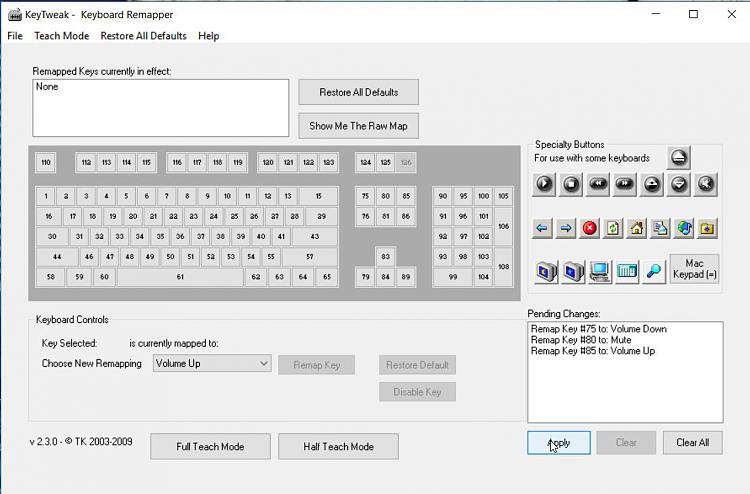Click the My Computer icon
The height and width of the screenshot is (494, 750).
click(x=600, y=272)
